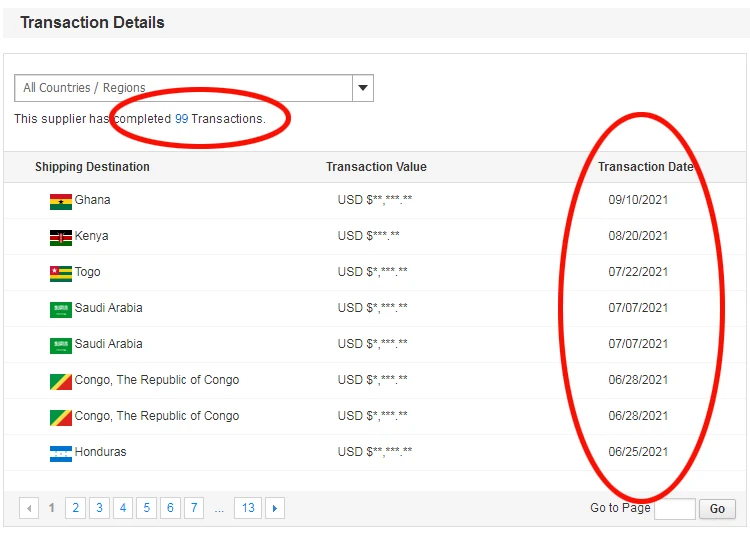The width and height of the screenshot is (750, 540).
Task: Click the Togo flag icon
Action: coord(61,273)
